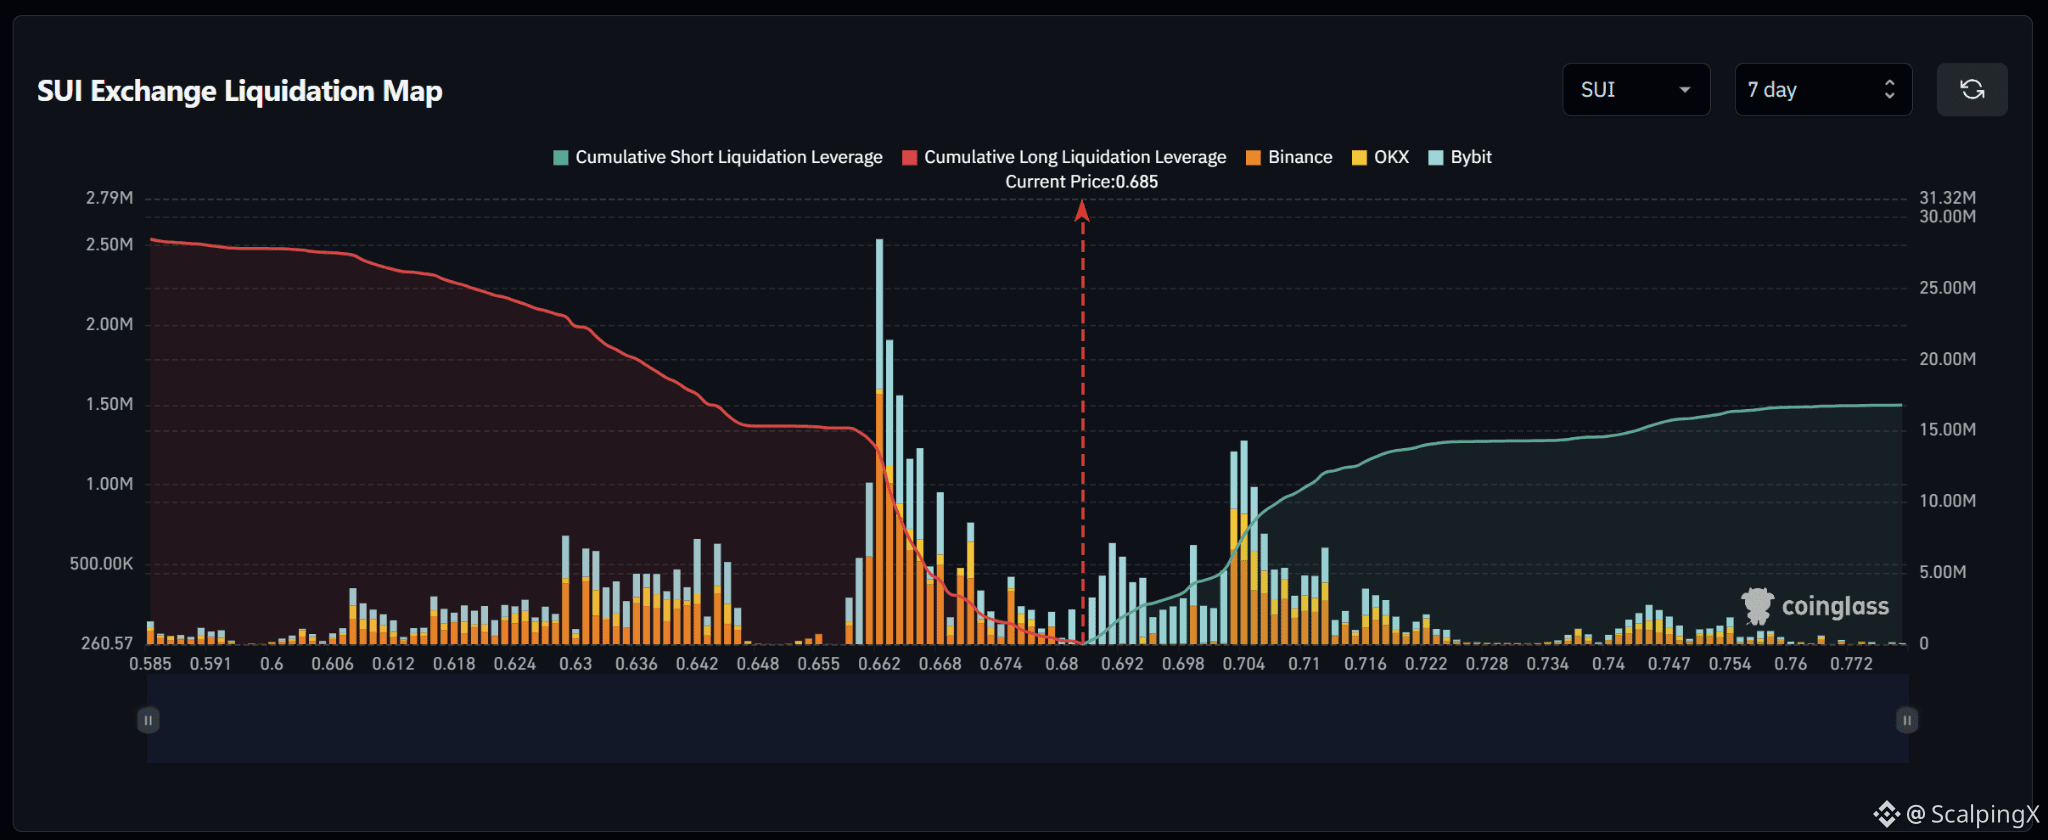Click the left axis value 260.57
The image size is (2048, 840).
[x=107, y=643]
